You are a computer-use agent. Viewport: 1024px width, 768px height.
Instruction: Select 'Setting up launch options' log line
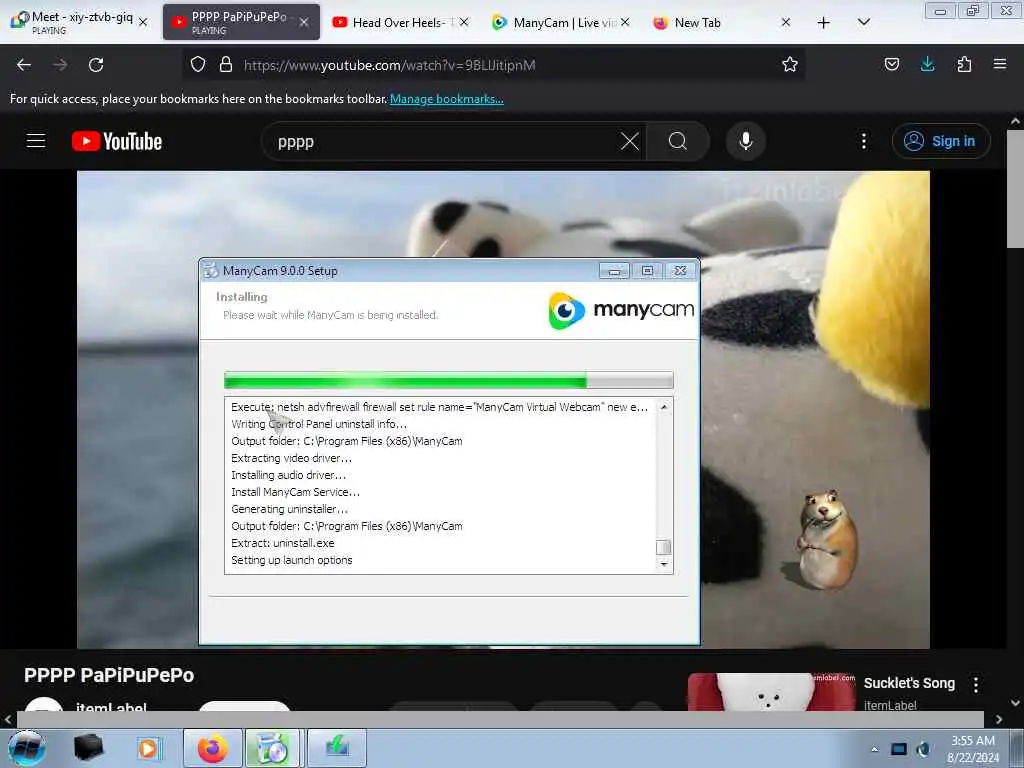pos(291,560)
